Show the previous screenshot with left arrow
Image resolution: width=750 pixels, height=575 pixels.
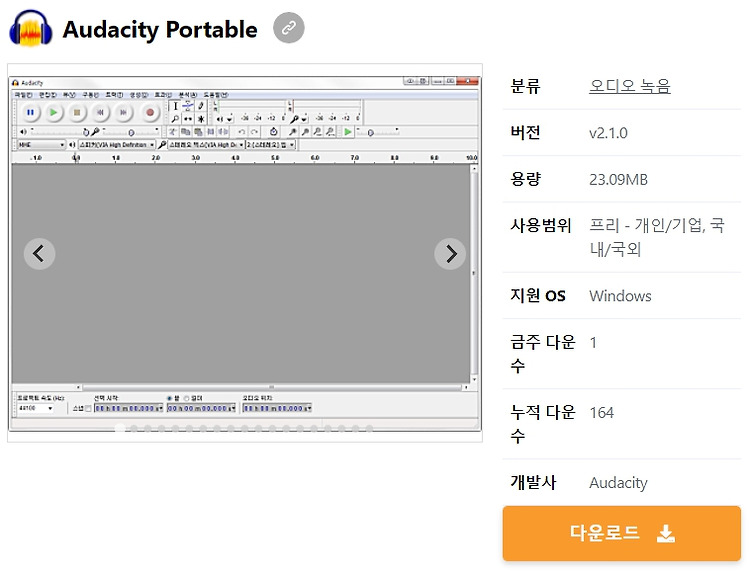tap(39, 254)
